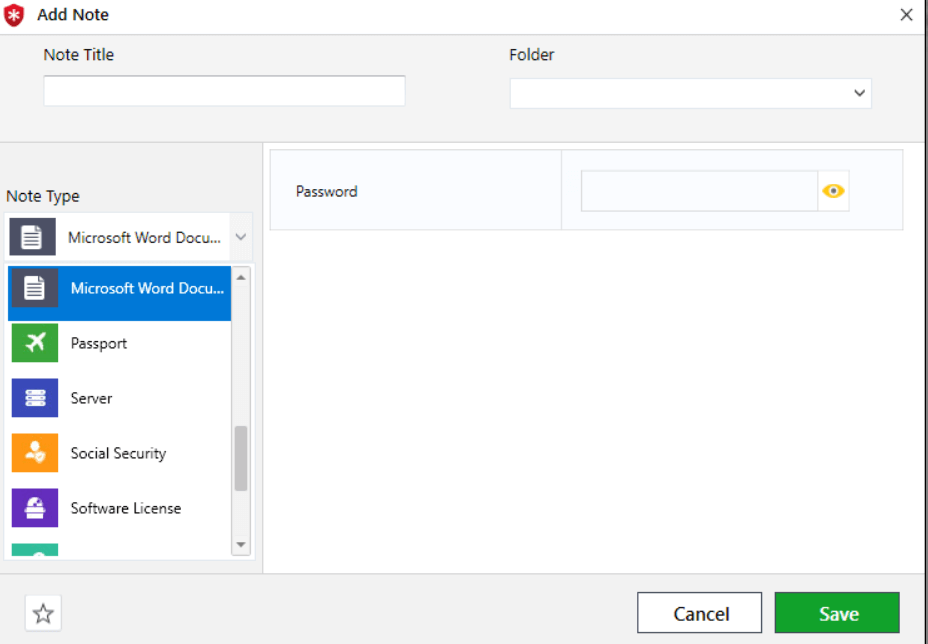Pick Social Security in the list
The width and height of the screenshot is (928, 644).
coord(118,453)
